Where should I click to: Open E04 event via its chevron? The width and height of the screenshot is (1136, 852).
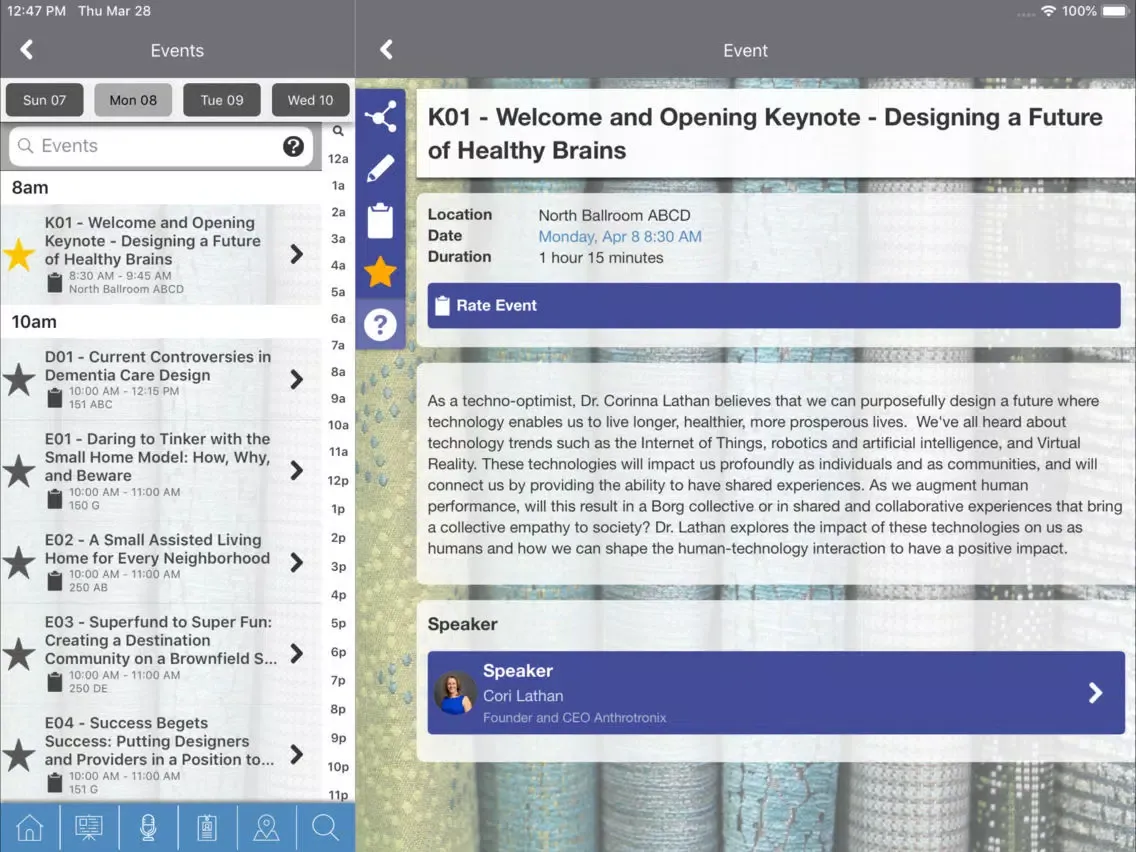(296, 754)
